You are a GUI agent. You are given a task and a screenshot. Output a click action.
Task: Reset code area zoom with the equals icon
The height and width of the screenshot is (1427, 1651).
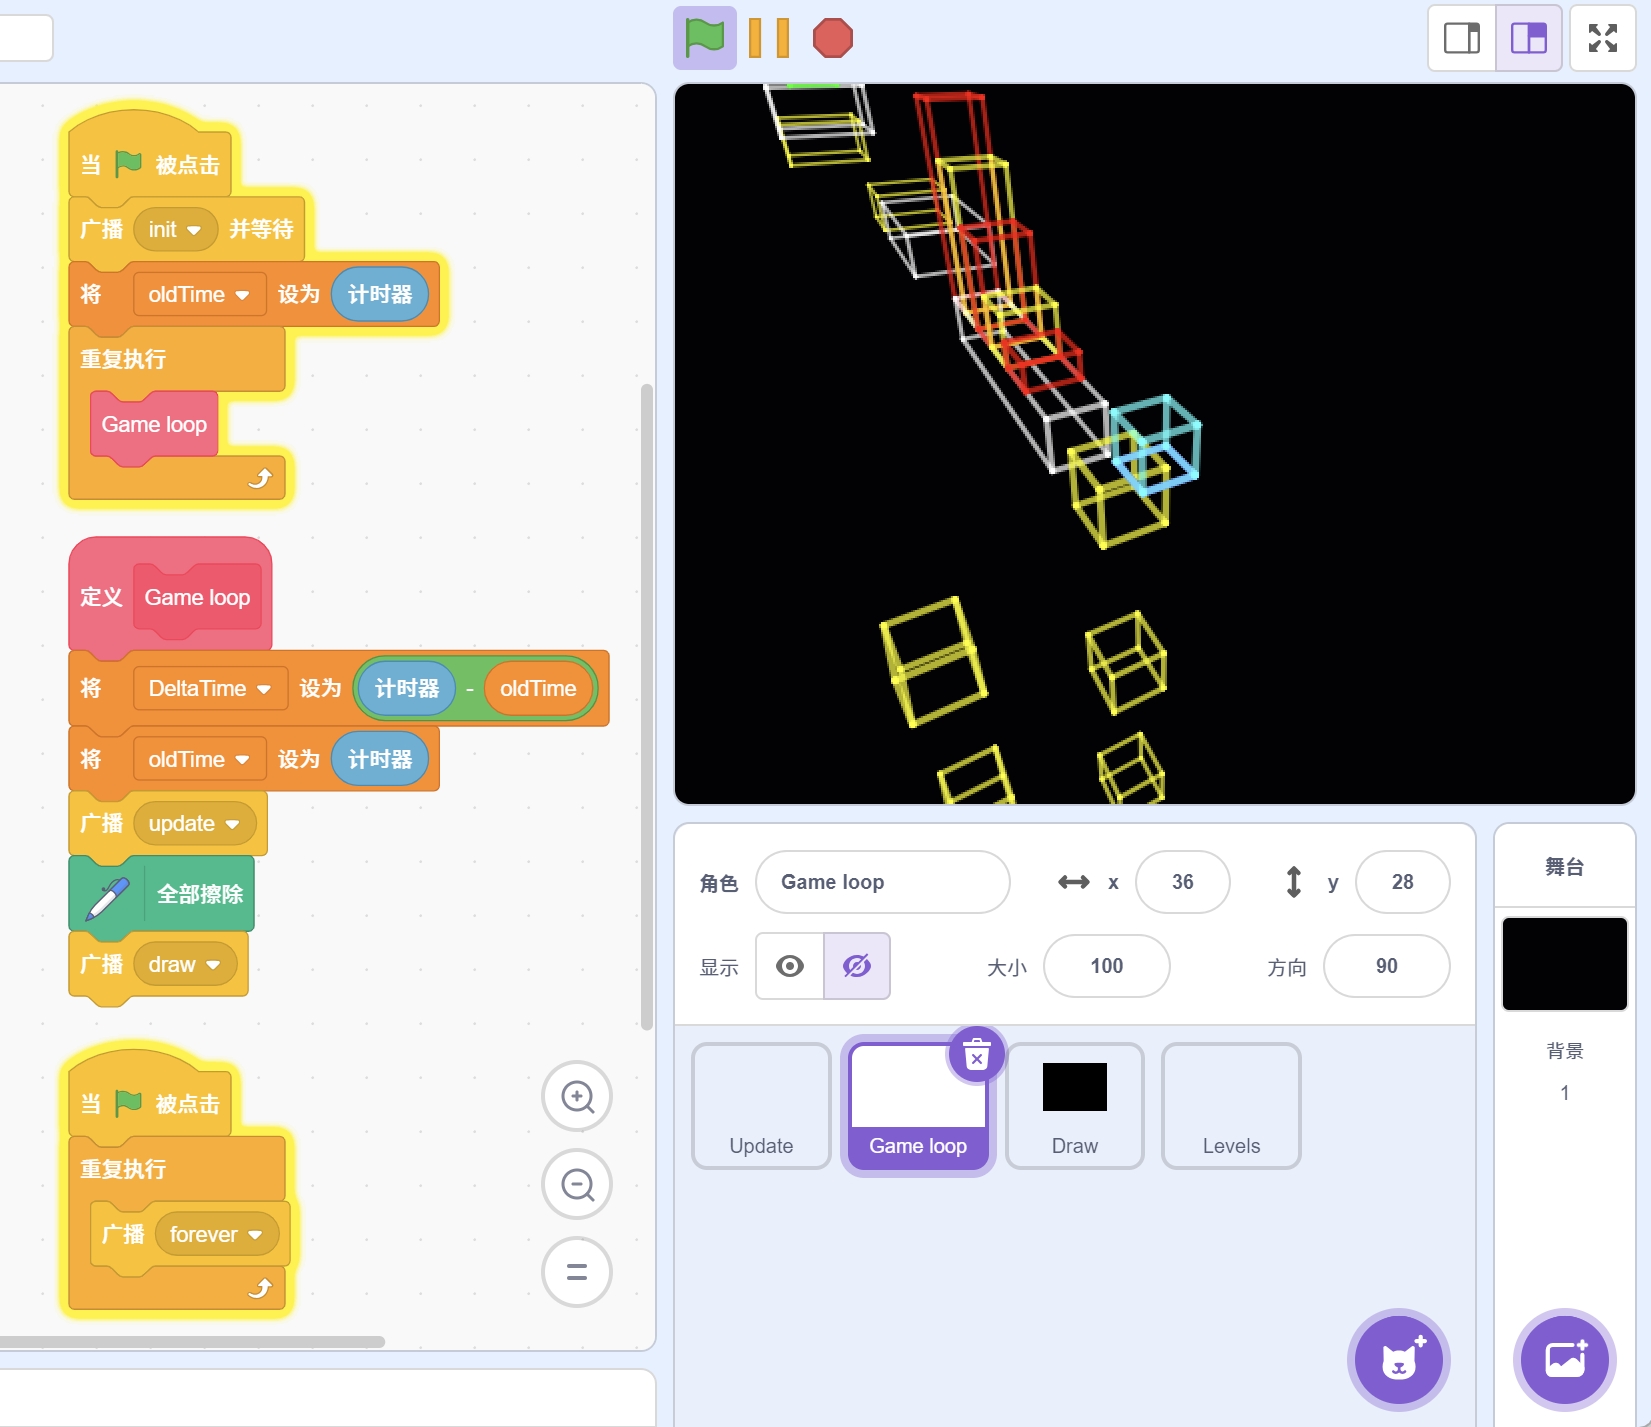click(577, 1272)
